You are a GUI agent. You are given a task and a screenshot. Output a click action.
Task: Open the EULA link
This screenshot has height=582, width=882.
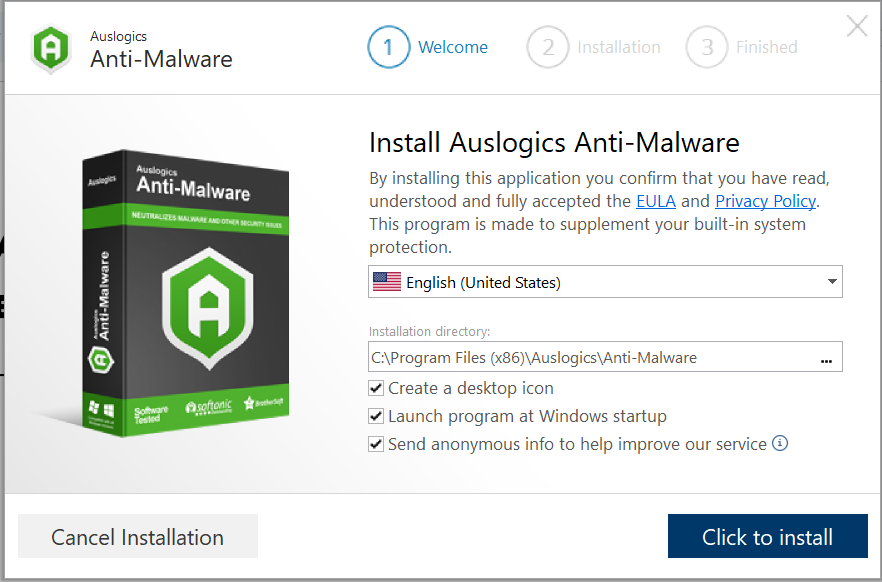click(655, 200)
